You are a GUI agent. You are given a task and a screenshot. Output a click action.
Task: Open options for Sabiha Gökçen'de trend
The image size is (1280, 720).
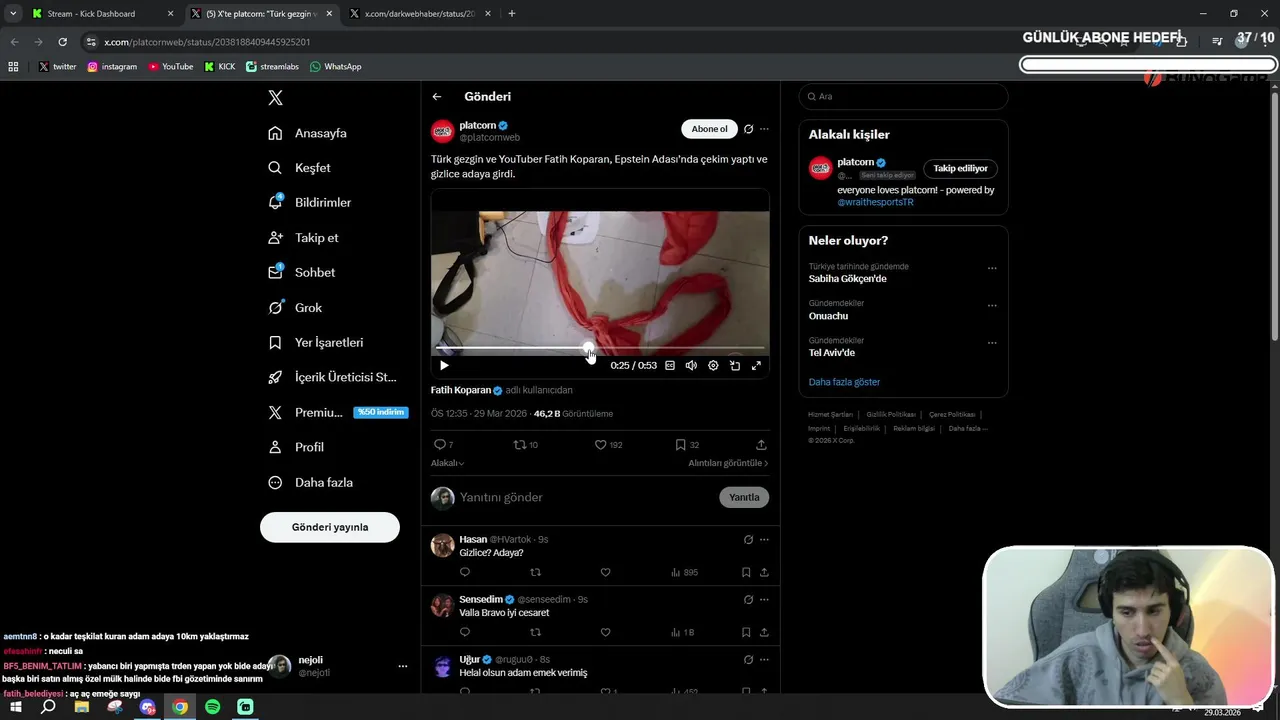pos(992,268)
